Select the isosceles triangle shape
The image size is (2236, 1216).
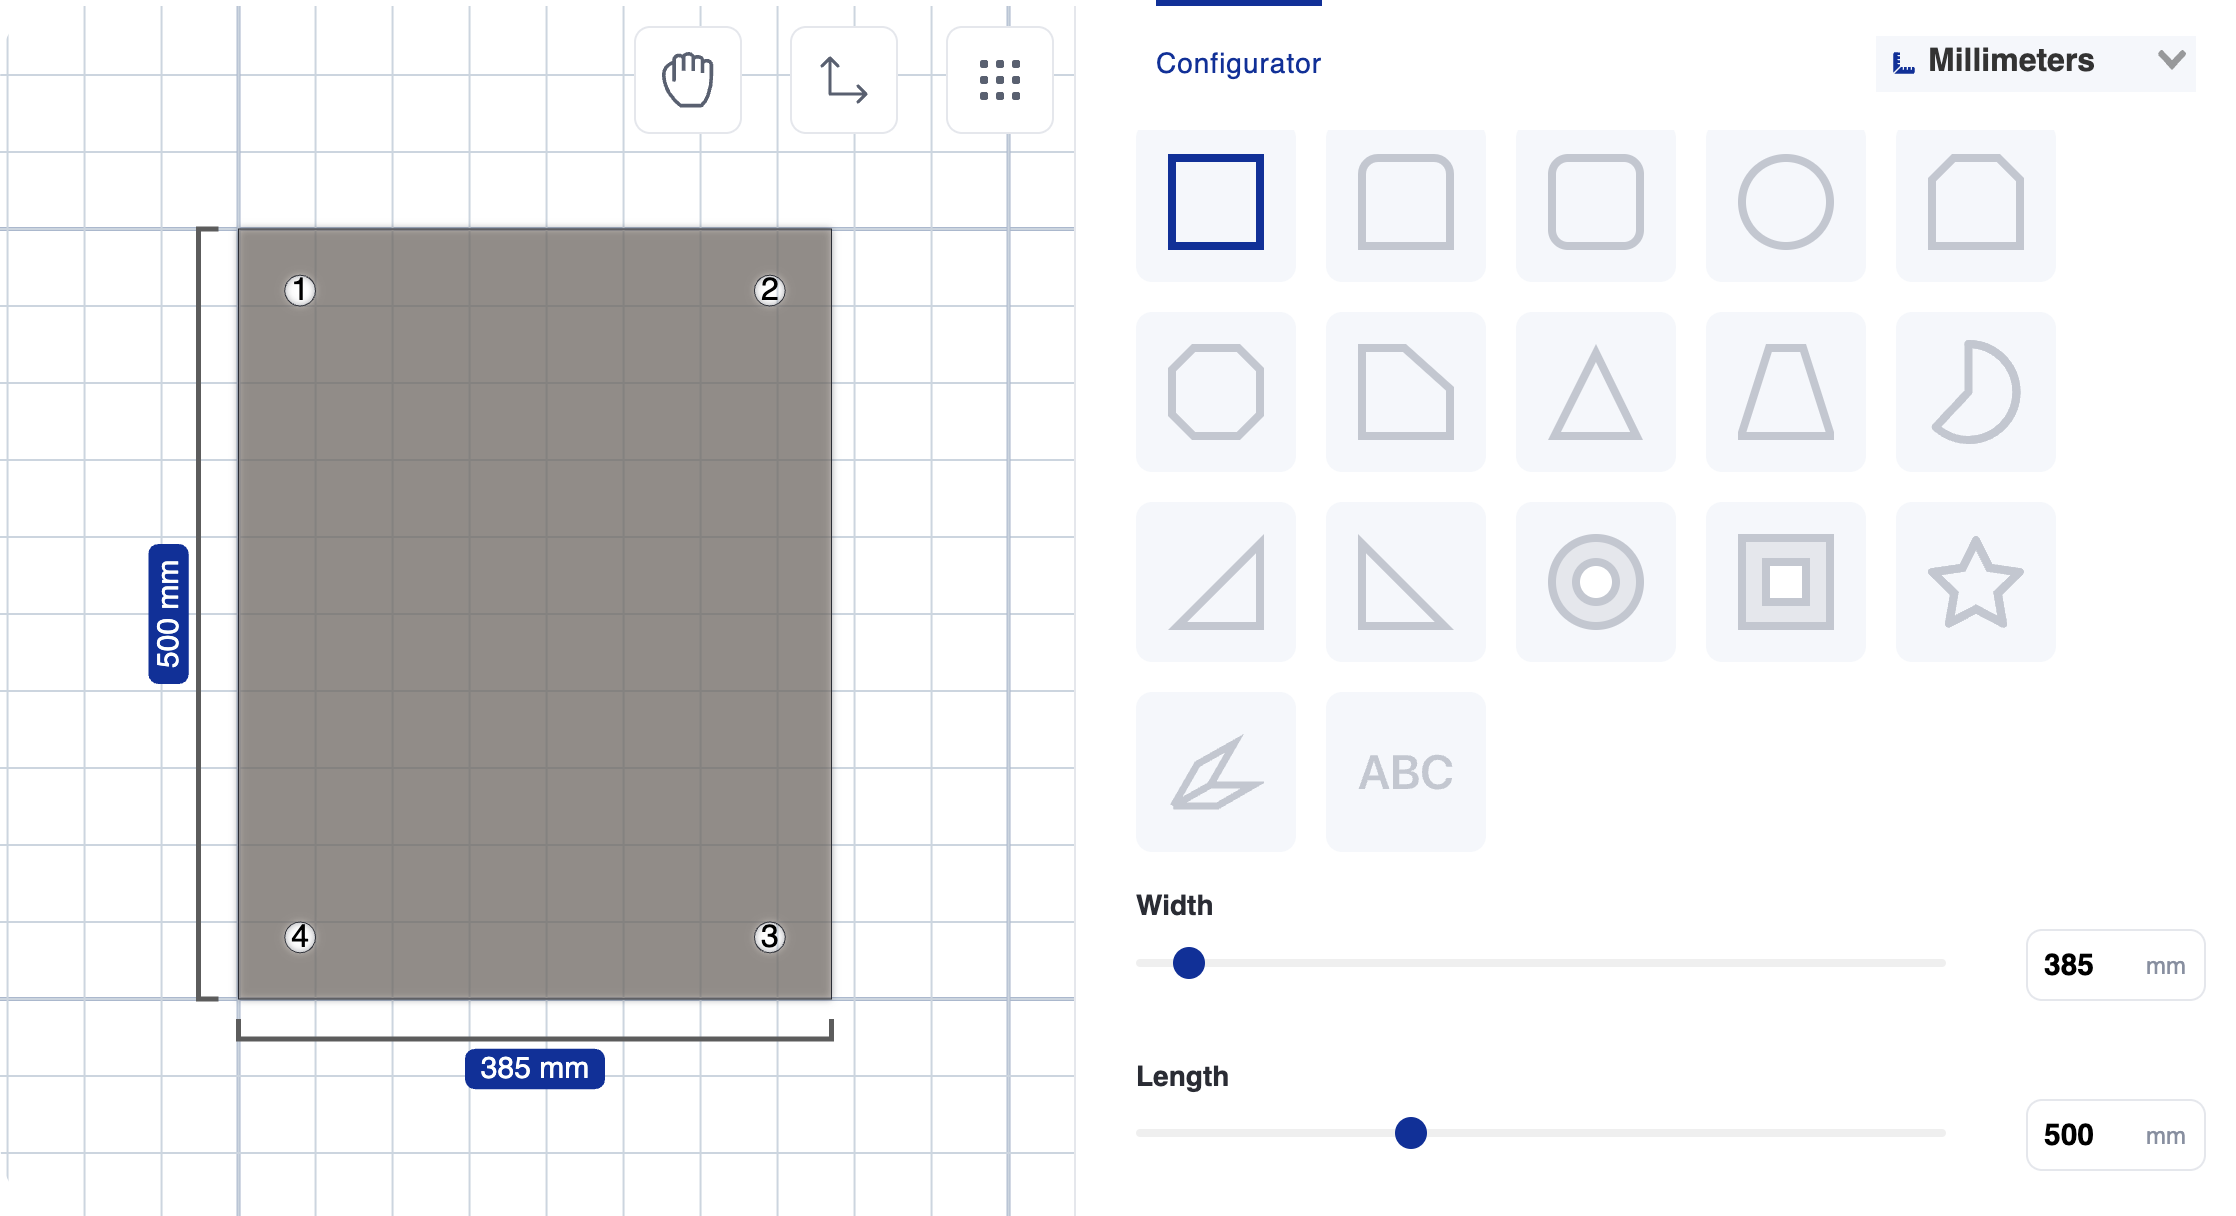(x=1596, y=392)
